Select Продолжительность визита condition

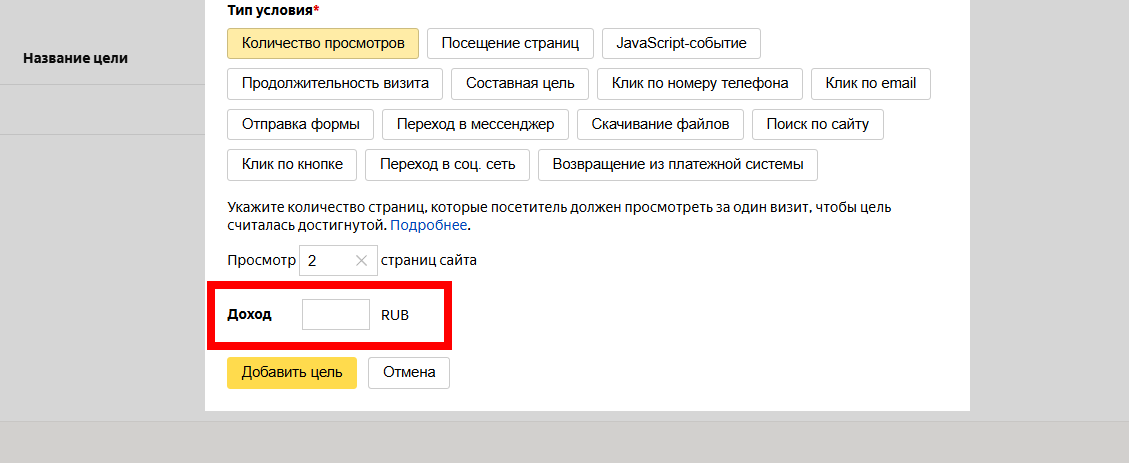335,84
